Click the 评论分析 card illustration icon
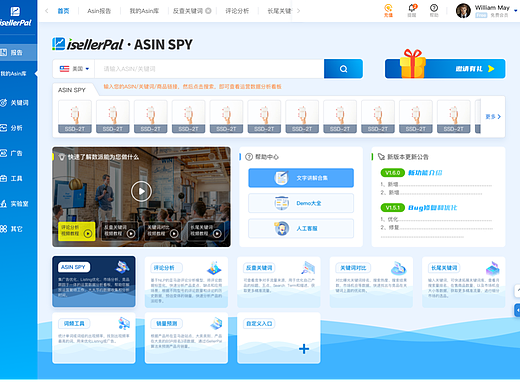This screenshot has width=520, height=390. (214, 268)
